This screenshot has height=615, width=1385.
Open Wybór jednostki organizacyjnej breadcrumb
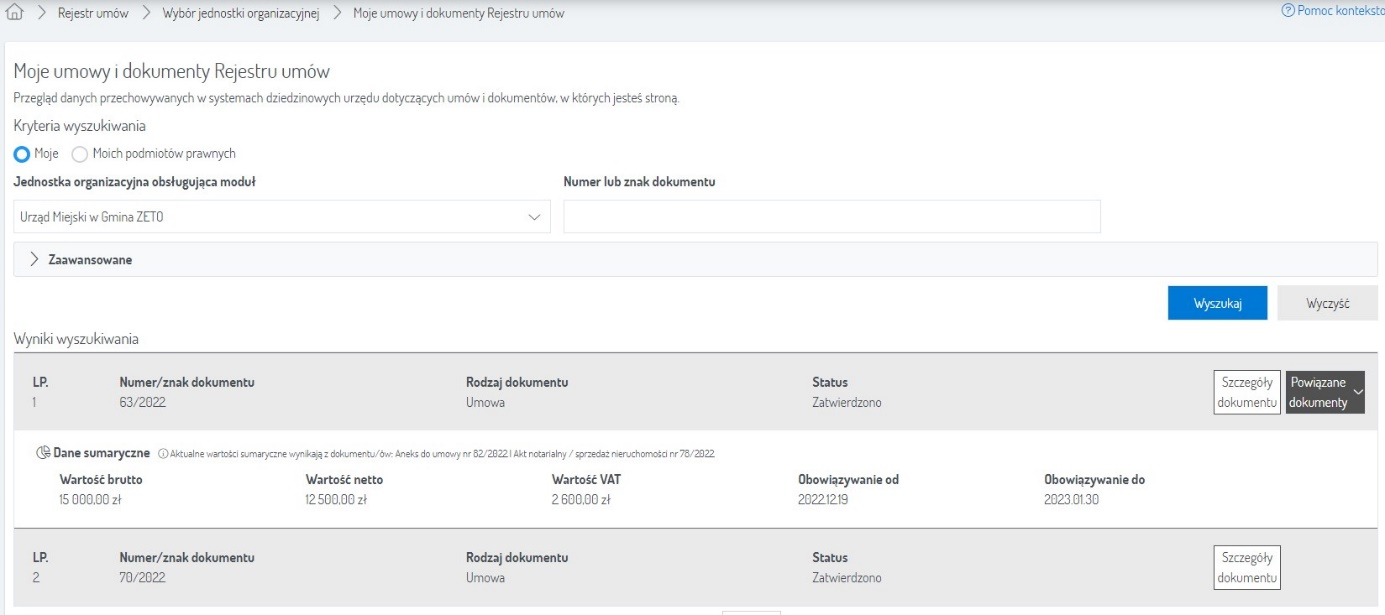tap(240, 14)
